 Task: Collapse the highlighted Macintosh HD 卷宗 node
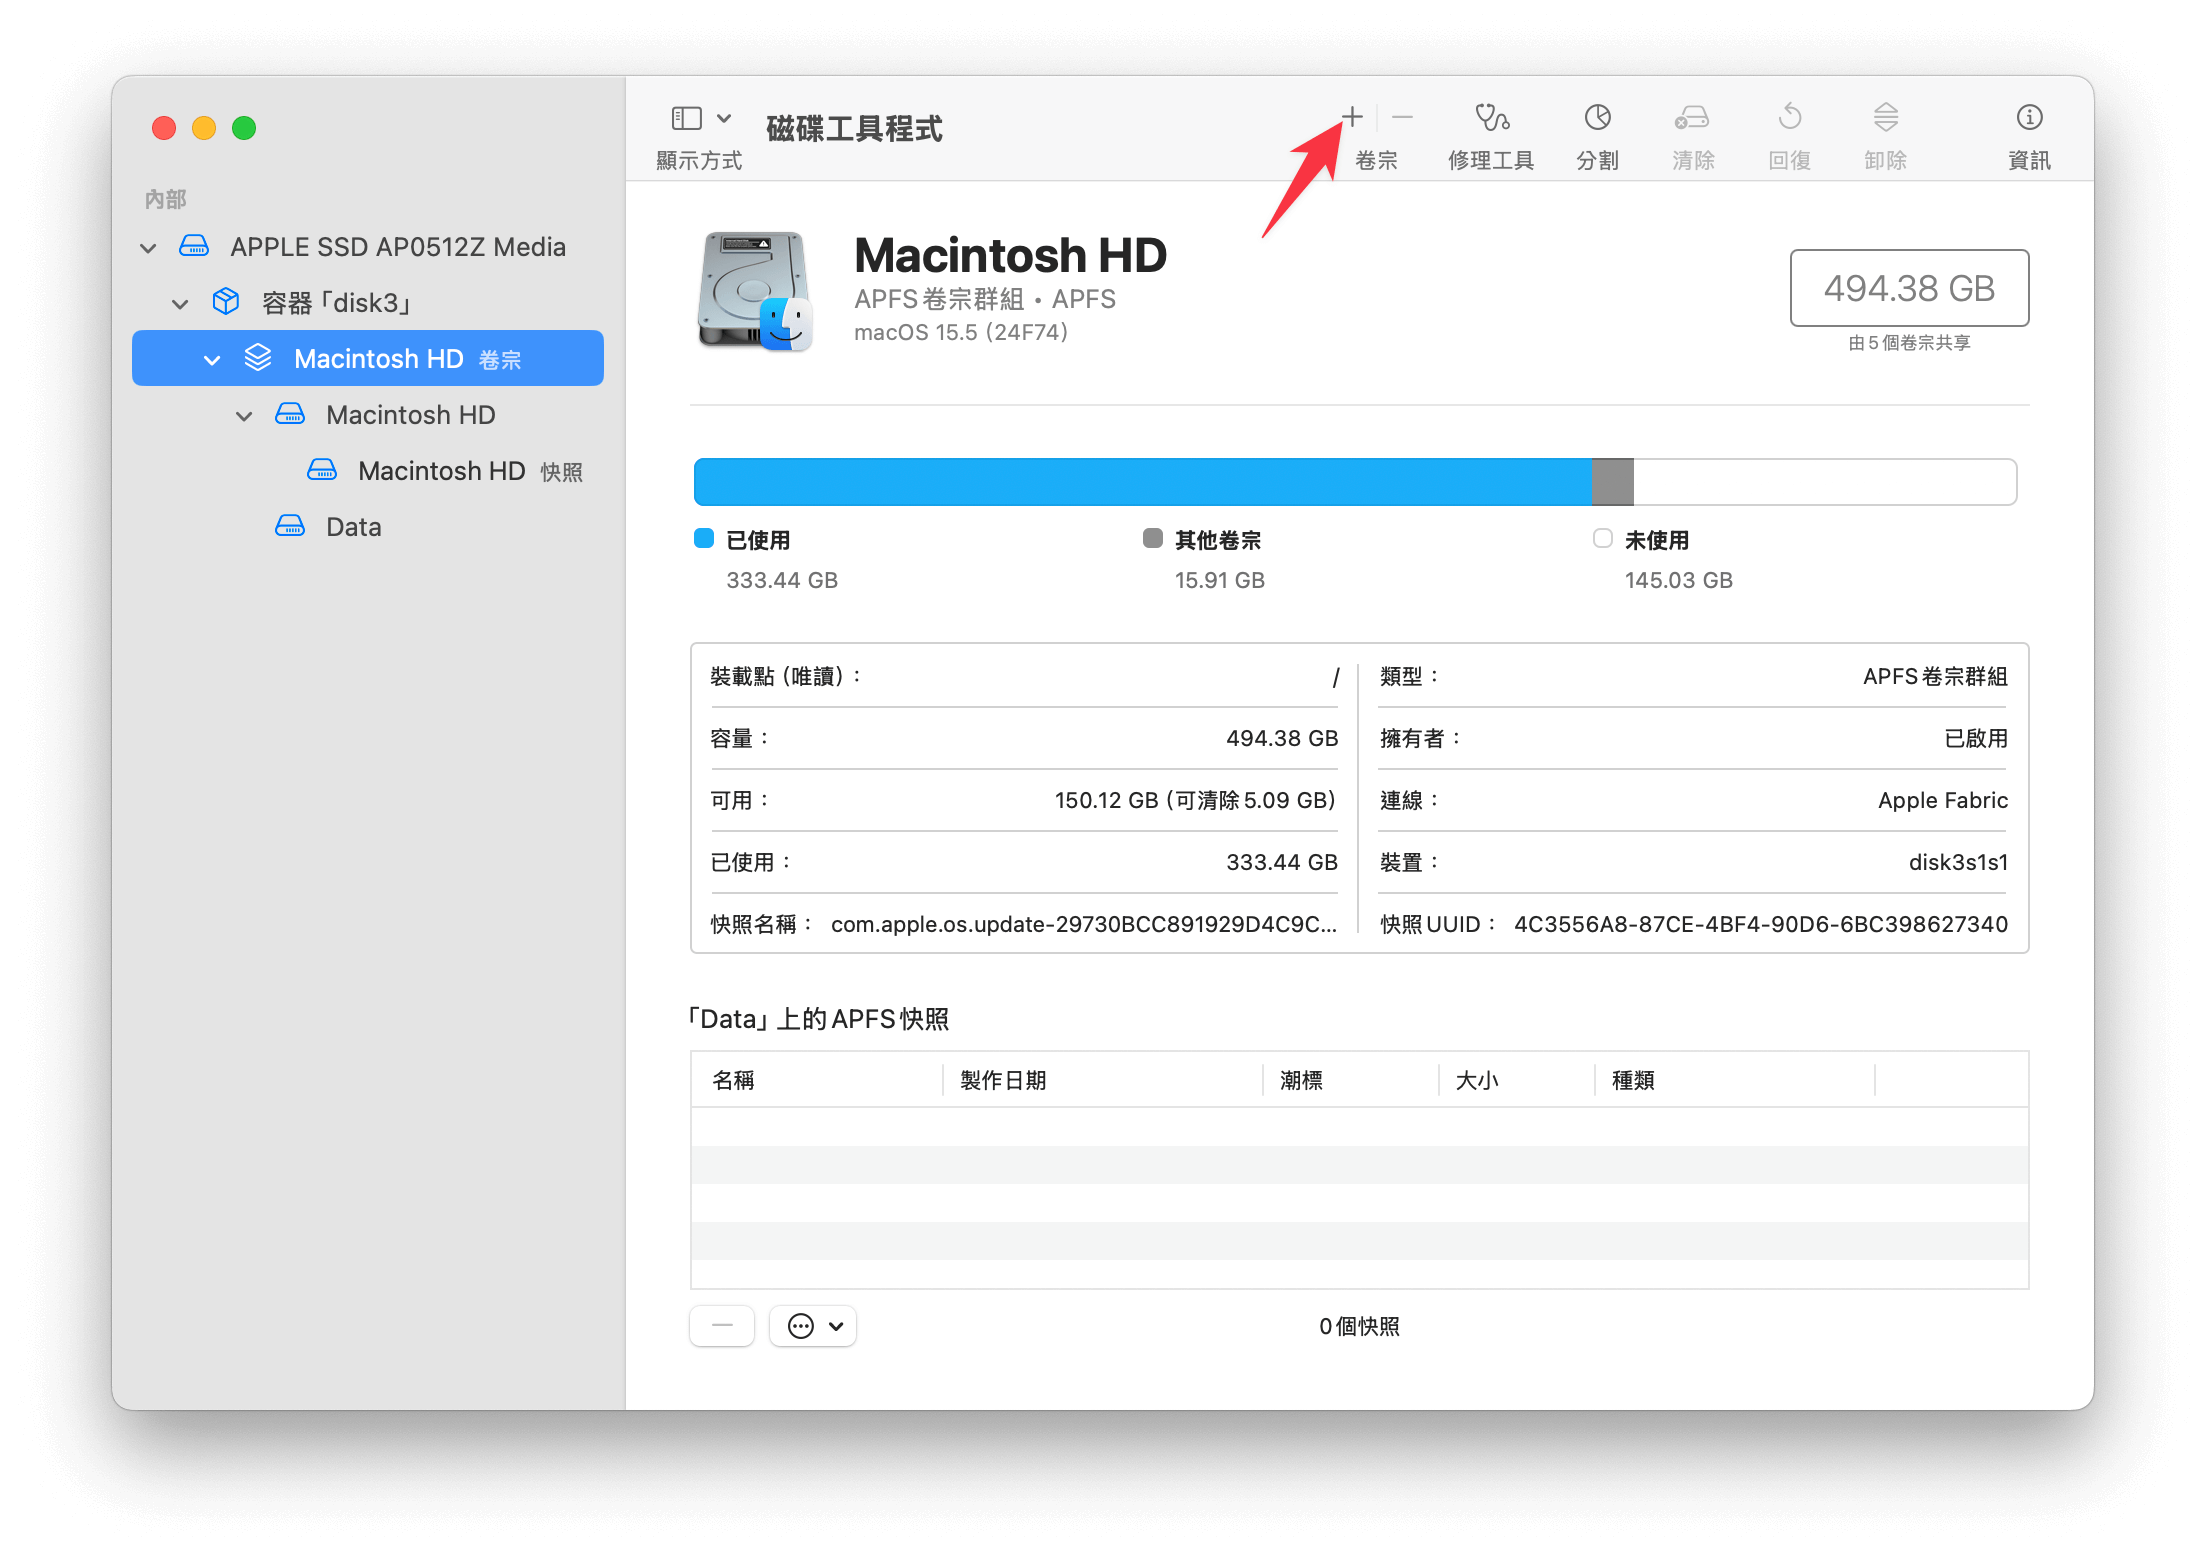[212, 360]
